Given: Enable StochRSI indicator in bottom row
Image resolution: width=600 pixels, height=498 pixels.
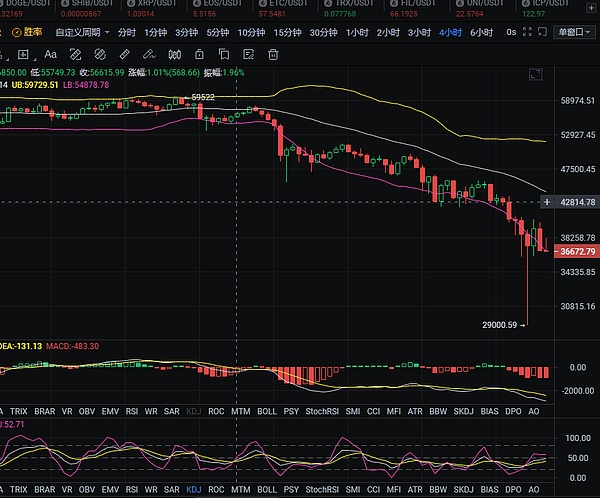Looking at the screenshot, I should pos(323,490).
